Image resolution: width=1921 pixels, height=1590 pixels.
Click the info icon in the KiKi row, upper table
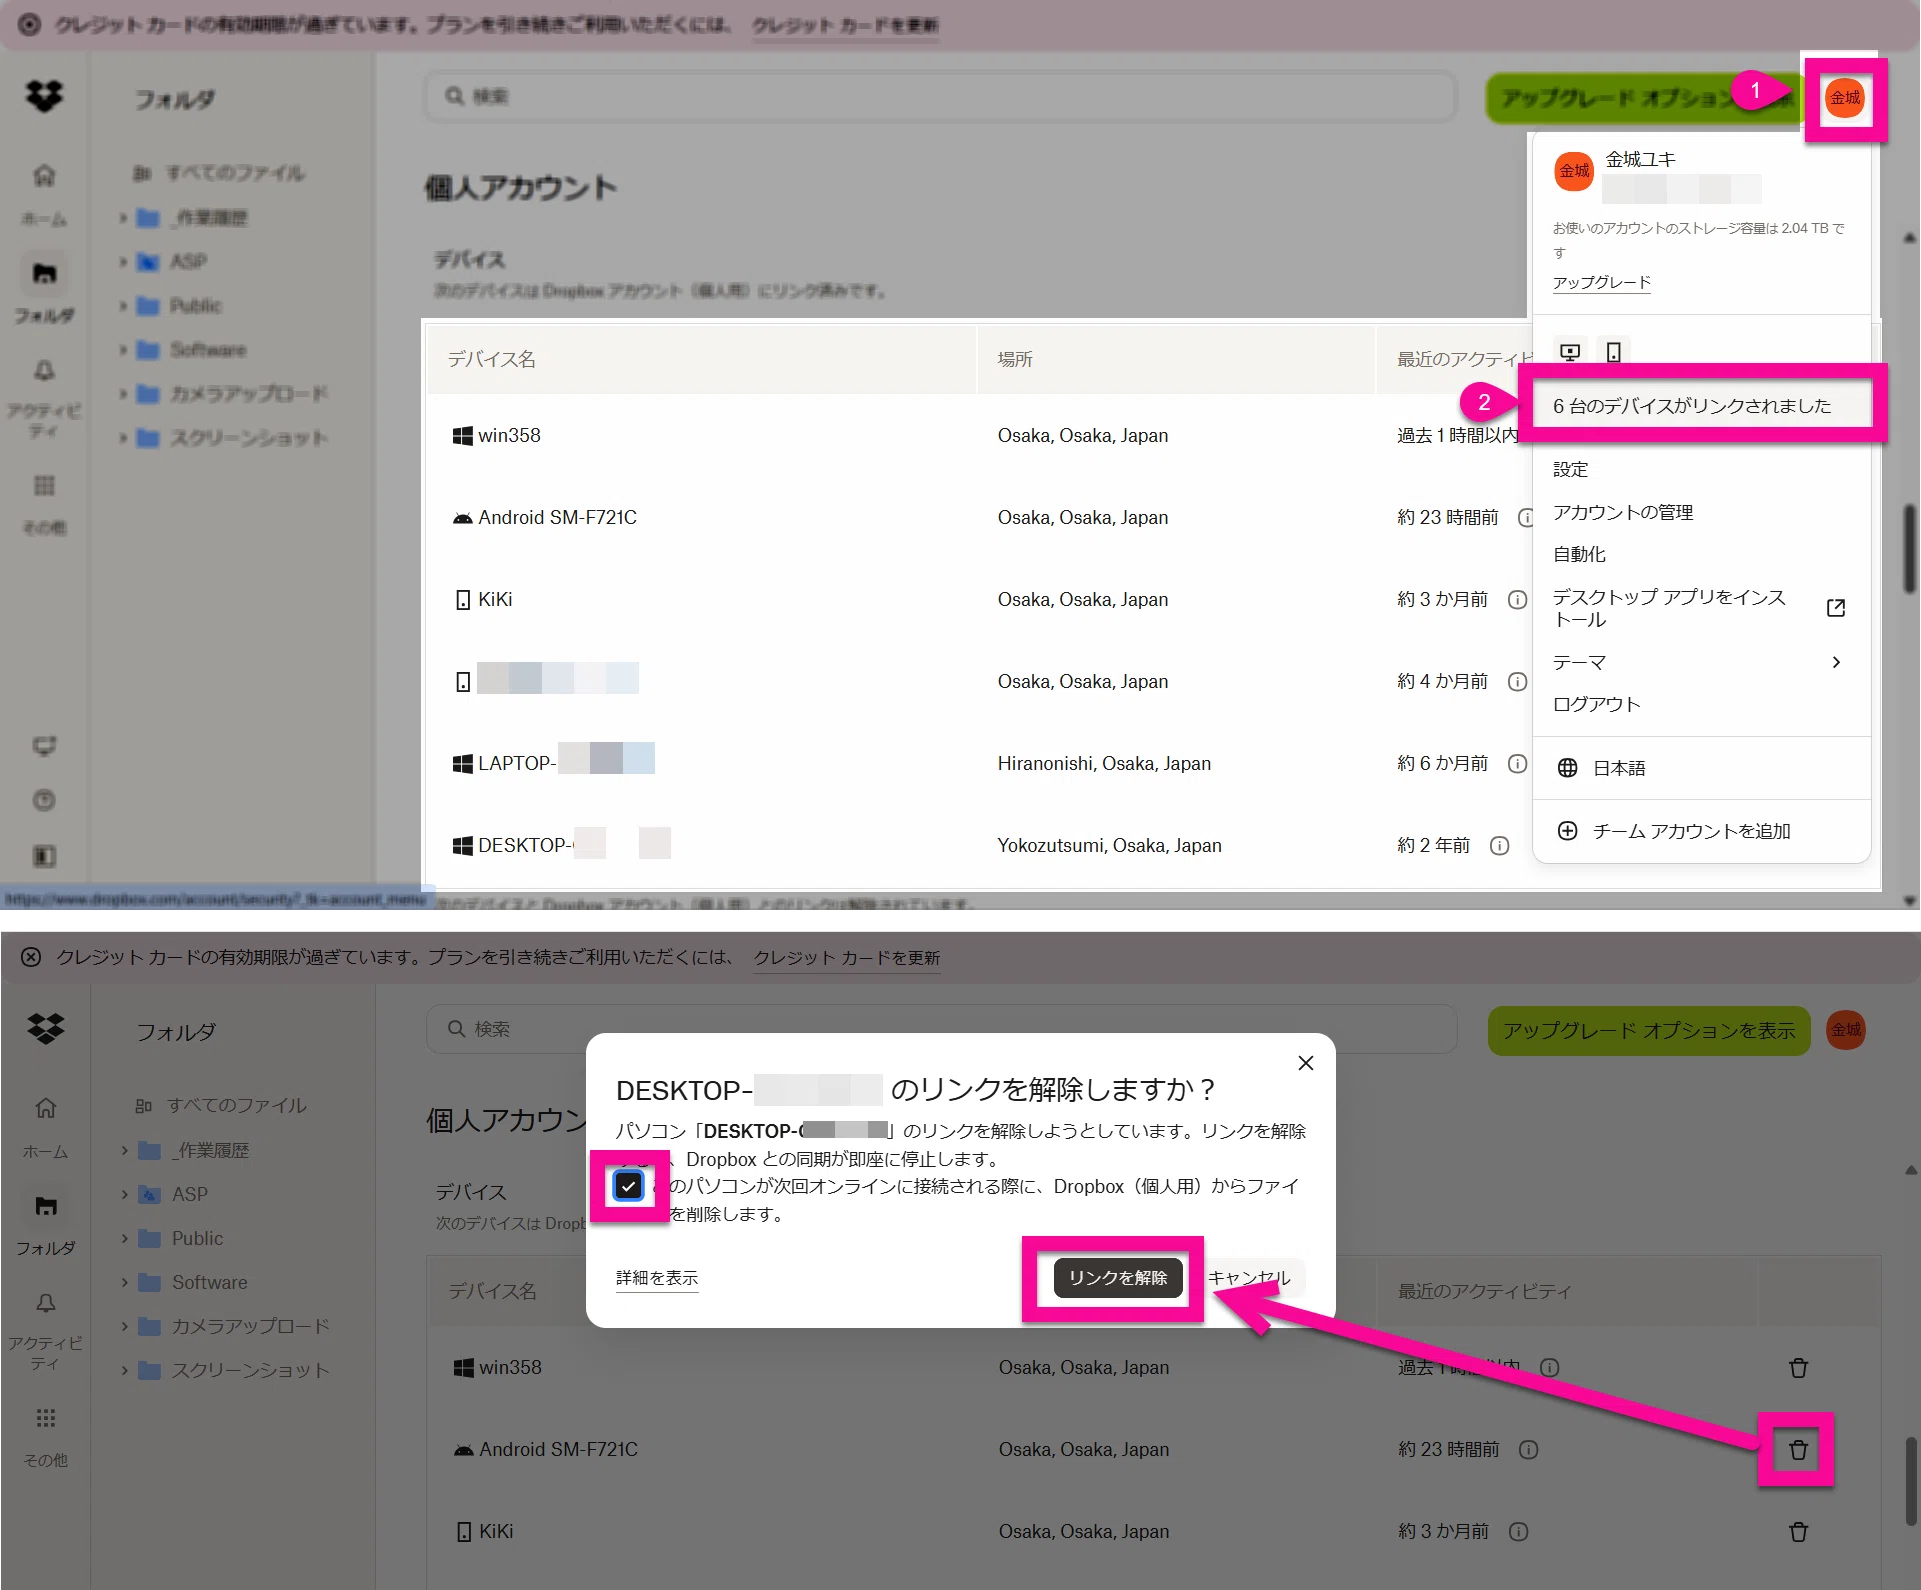pyautogui.click(x=1517, y=600)
